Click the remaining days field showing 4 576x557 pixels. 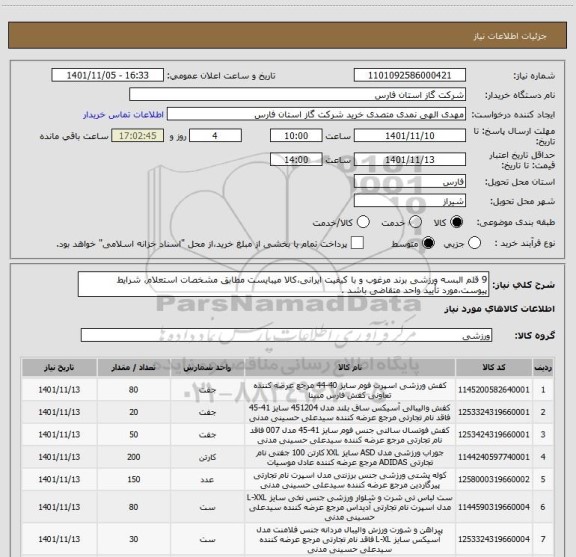[x=215, y=136]
